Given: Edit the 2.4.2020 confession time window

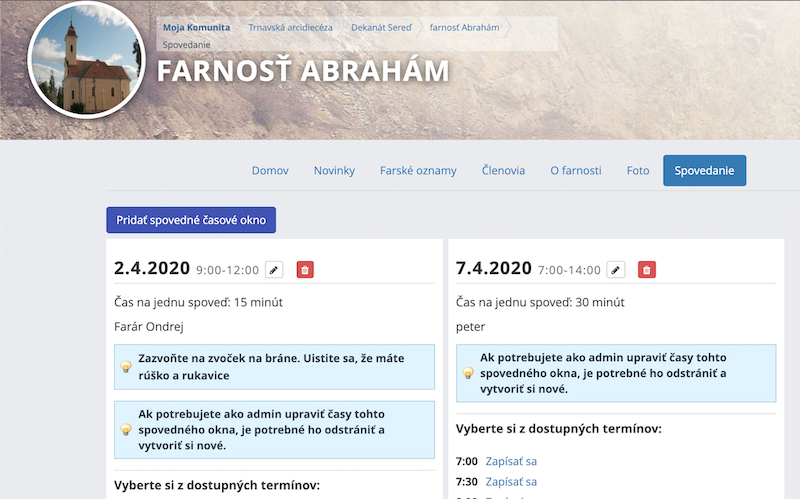Looking at the screenshot, I should [275, 269].
